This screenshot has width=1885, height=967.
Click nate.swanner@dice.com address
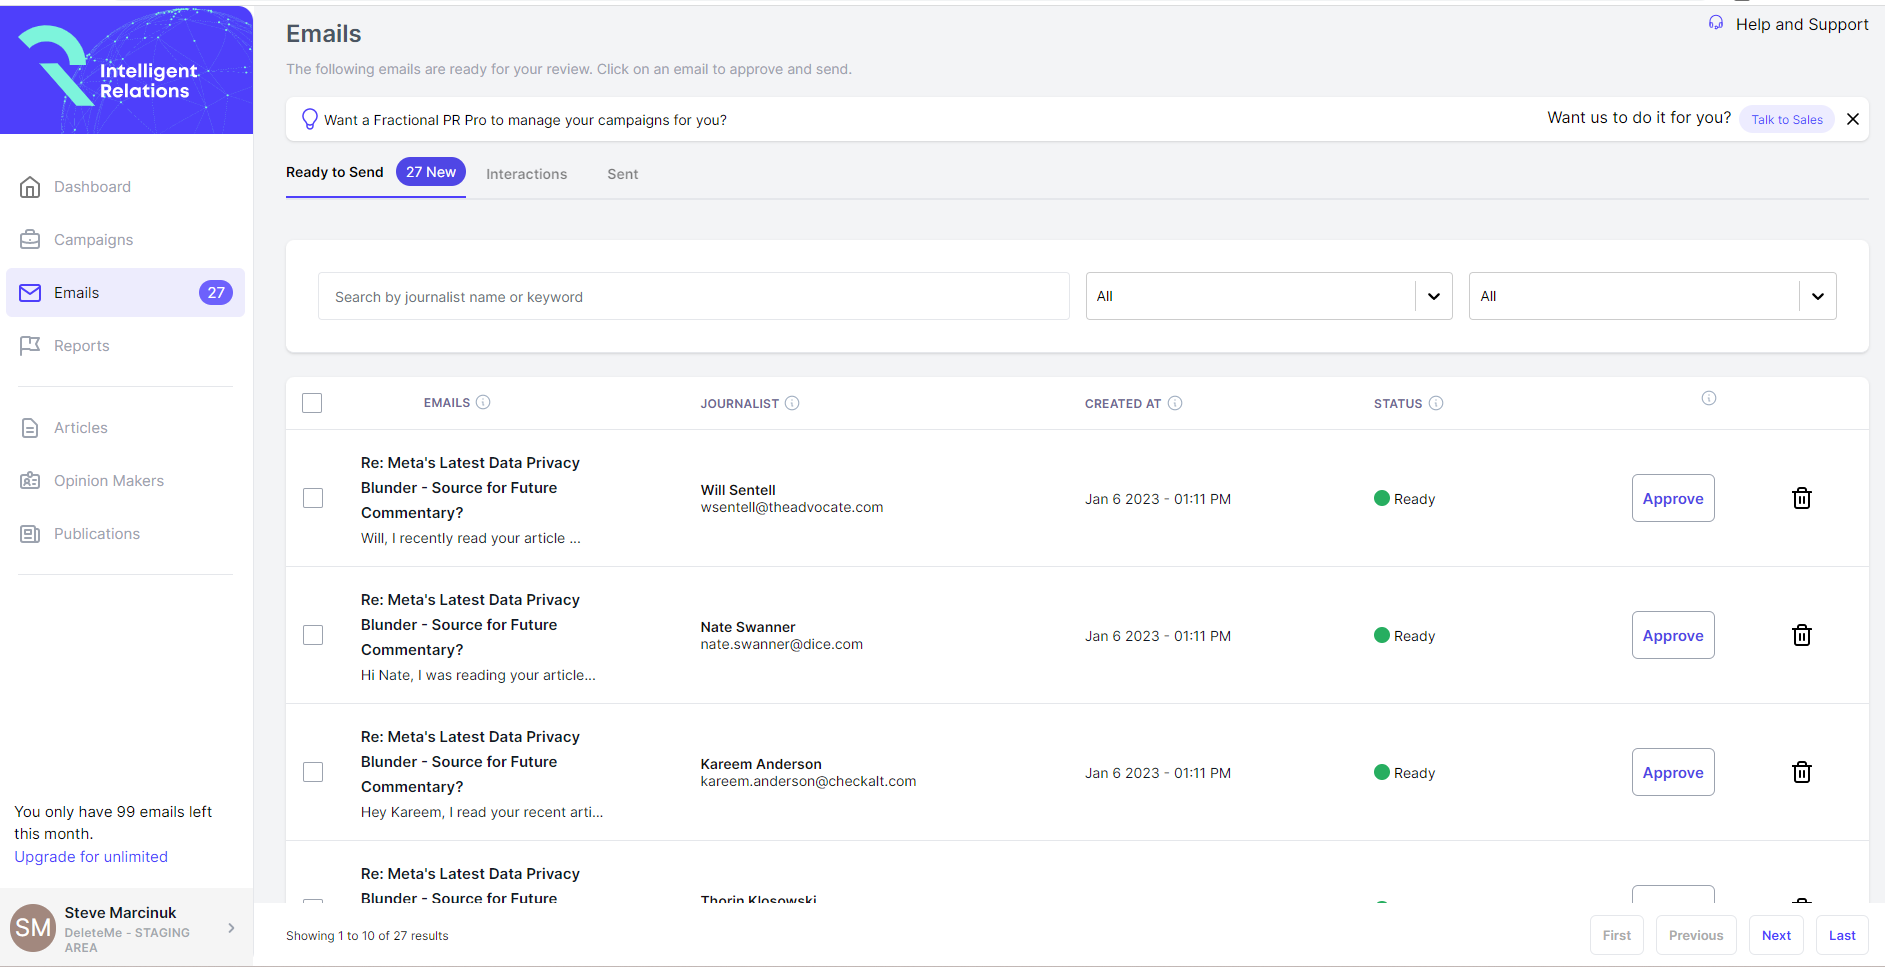click(782, 644)
